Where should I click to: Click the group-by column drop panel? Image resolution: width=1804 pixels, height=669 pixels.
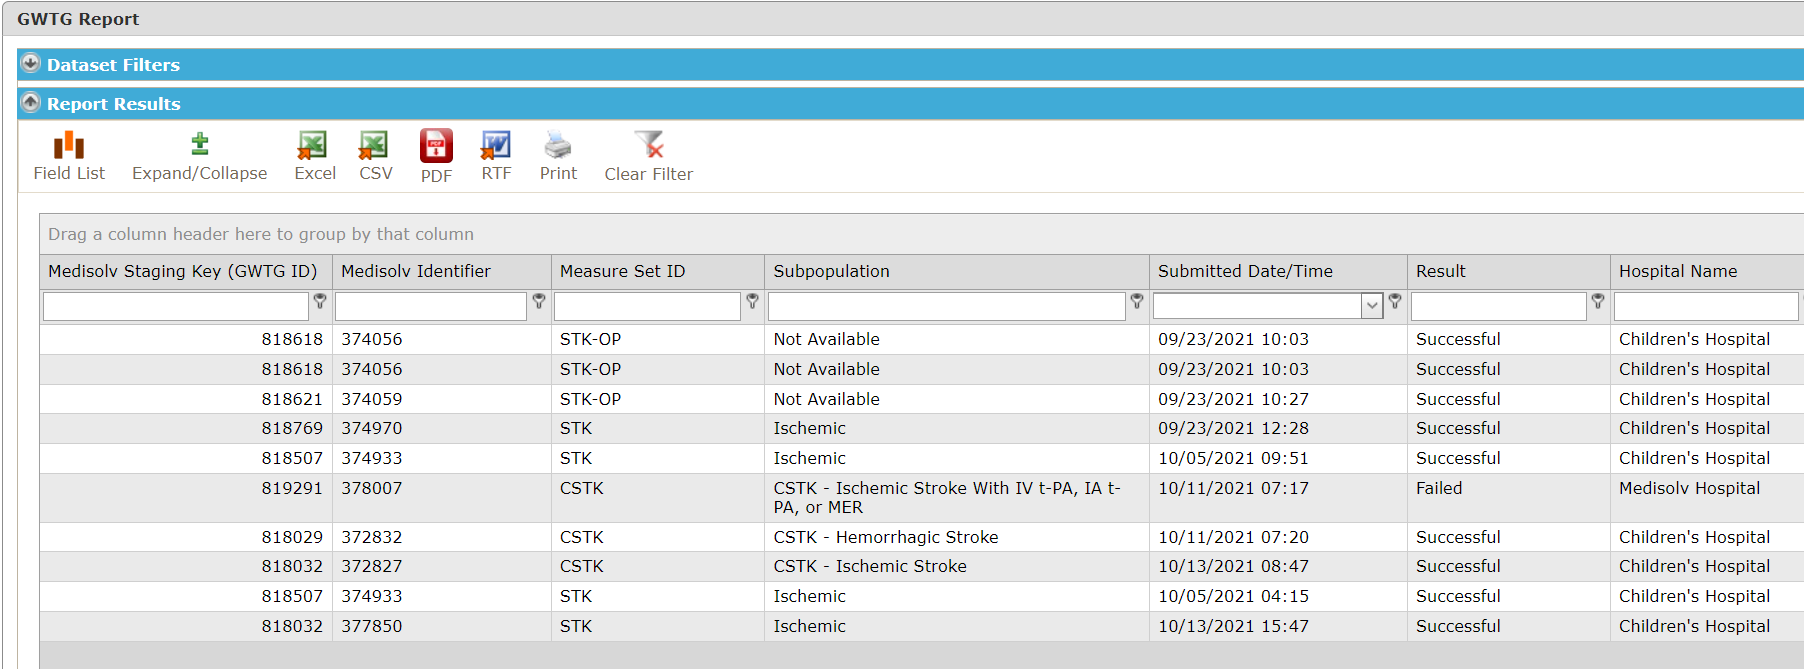click(921, 234)
